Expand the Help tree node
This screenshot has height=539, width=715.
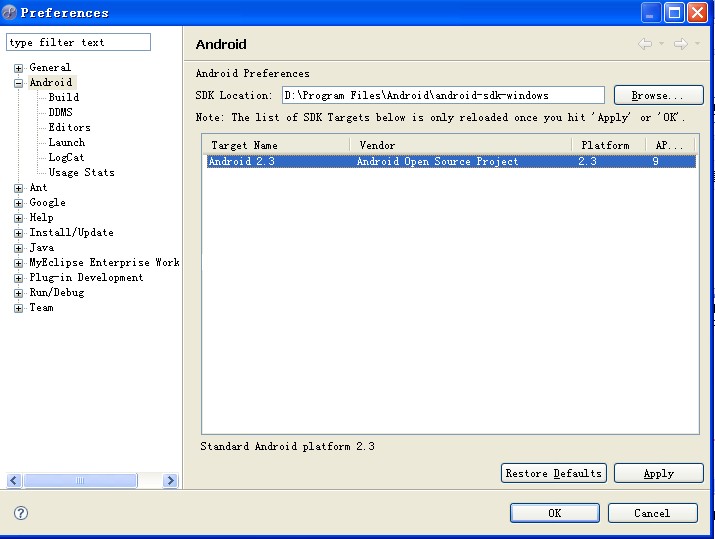pos(18,218)
